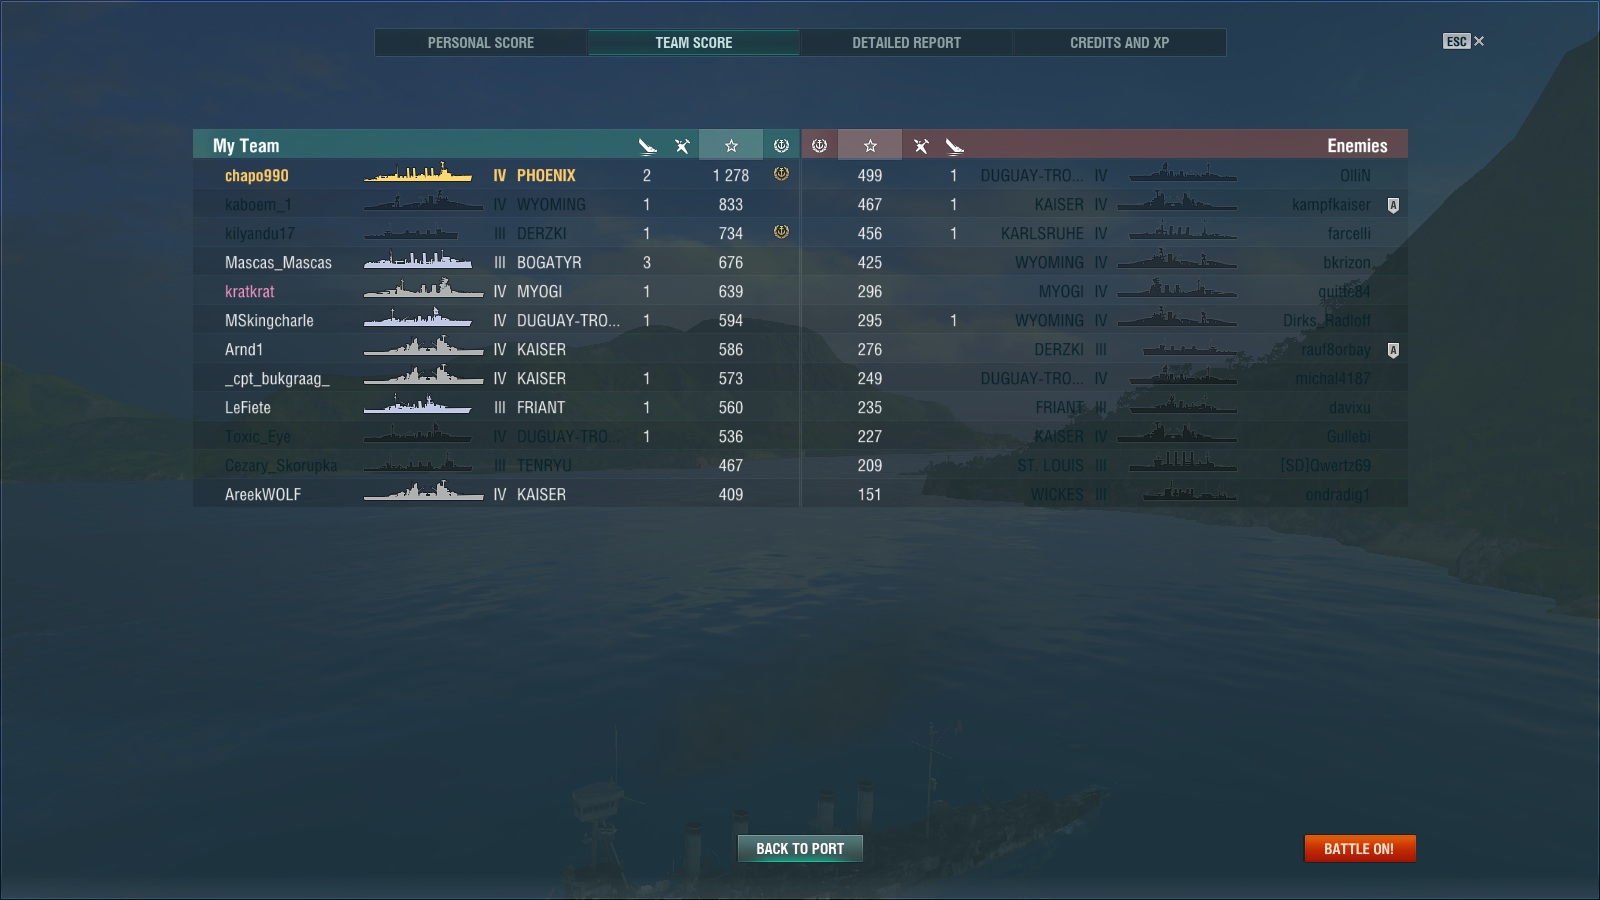Open the Credits and XP tab
1600x900 pixels.
coord(1119,42)
